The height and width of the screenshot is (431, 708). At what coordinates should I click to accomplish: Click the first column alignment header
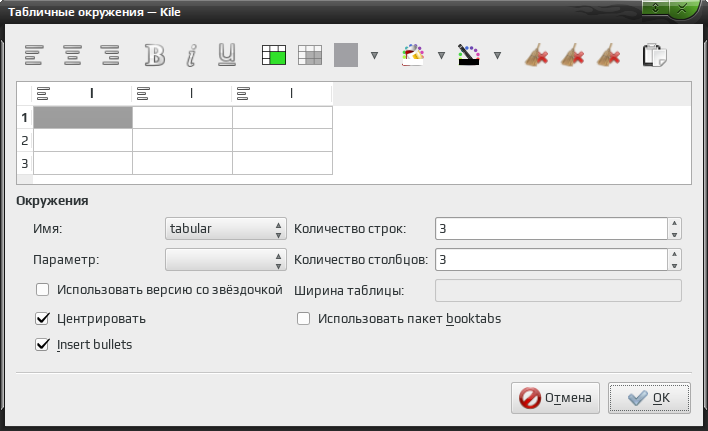(83, 93)
